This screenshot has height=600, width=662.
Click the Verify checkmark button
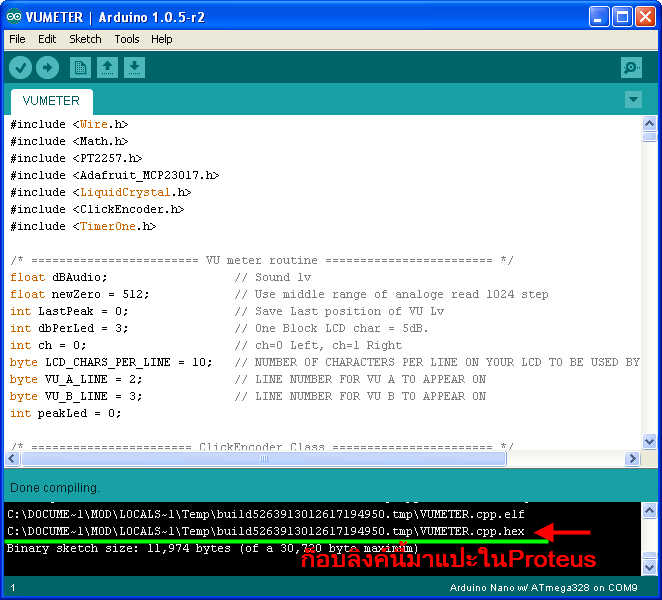tap(20, 68)
